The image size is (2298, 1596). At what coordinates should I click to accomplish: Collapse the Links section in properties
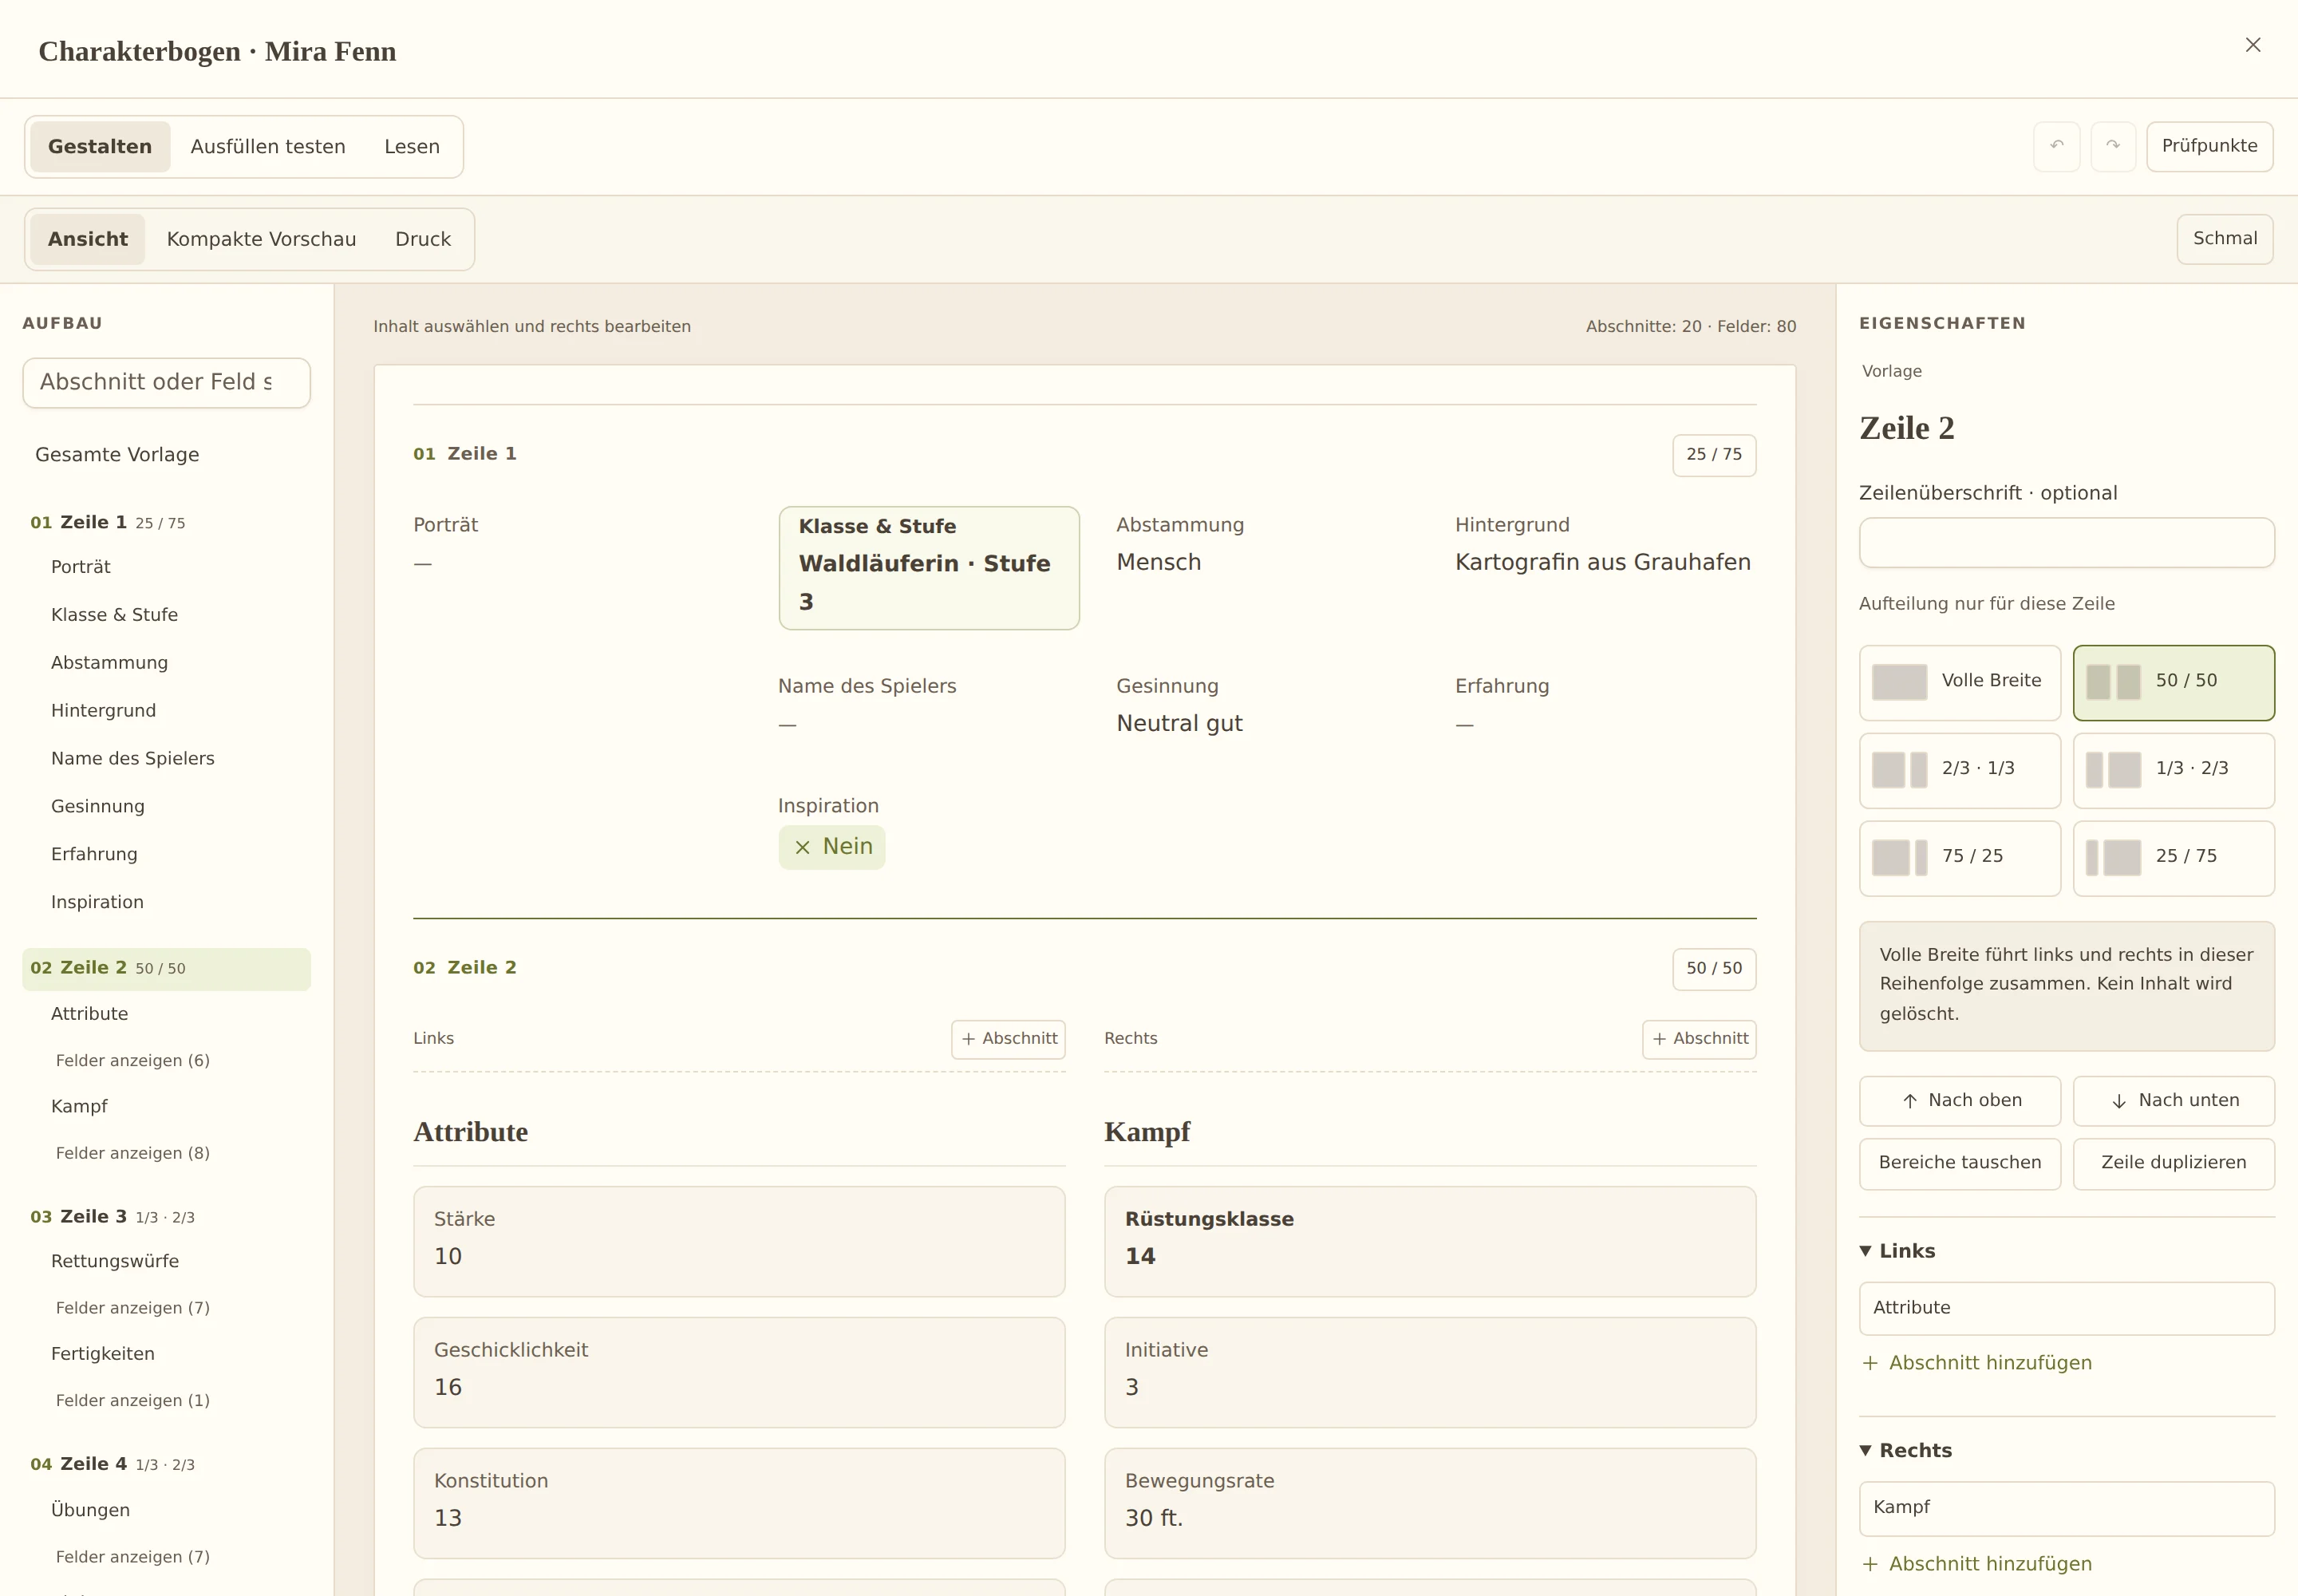coord(1897,1251)
